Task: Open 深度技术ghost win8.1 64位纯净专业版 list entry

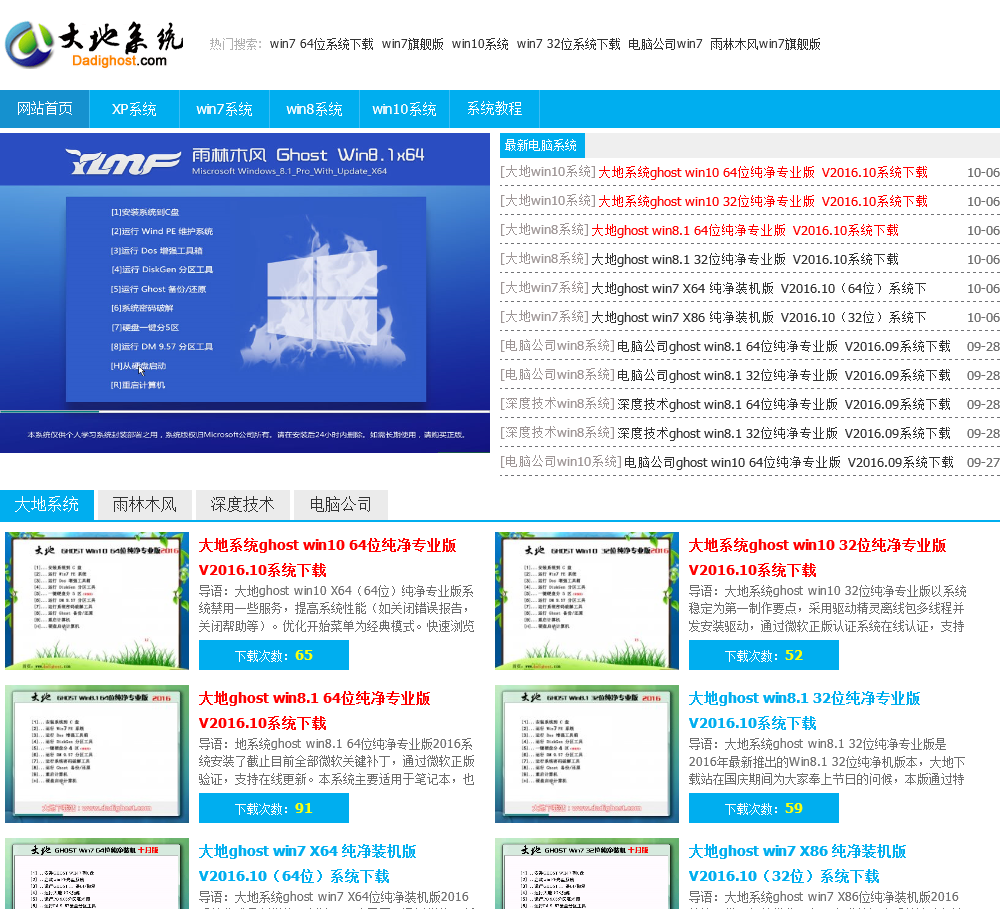Action: [783, 404]
